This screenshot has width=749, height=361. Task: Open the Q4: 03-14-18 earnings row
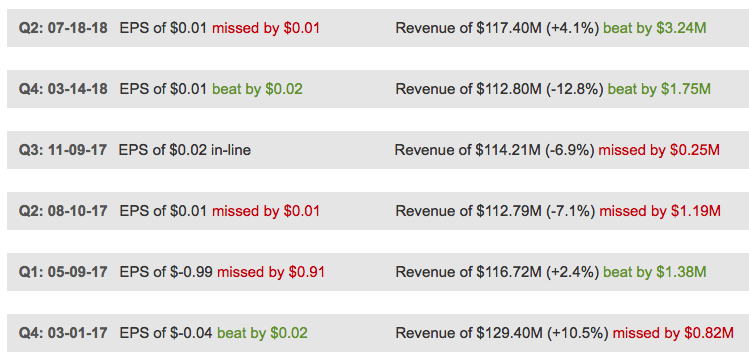pos(378,89)
